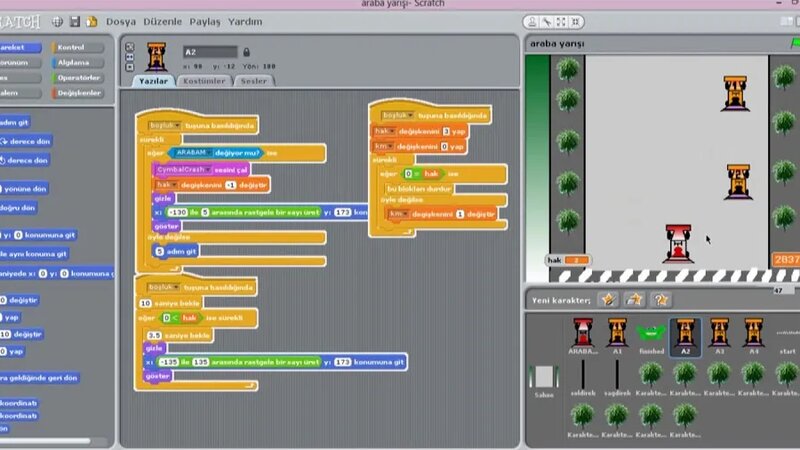Image resolution: width=800 pixels, height=450 pixels.
Task: Click choose new sprite from file button
Action: pos(634,299)
